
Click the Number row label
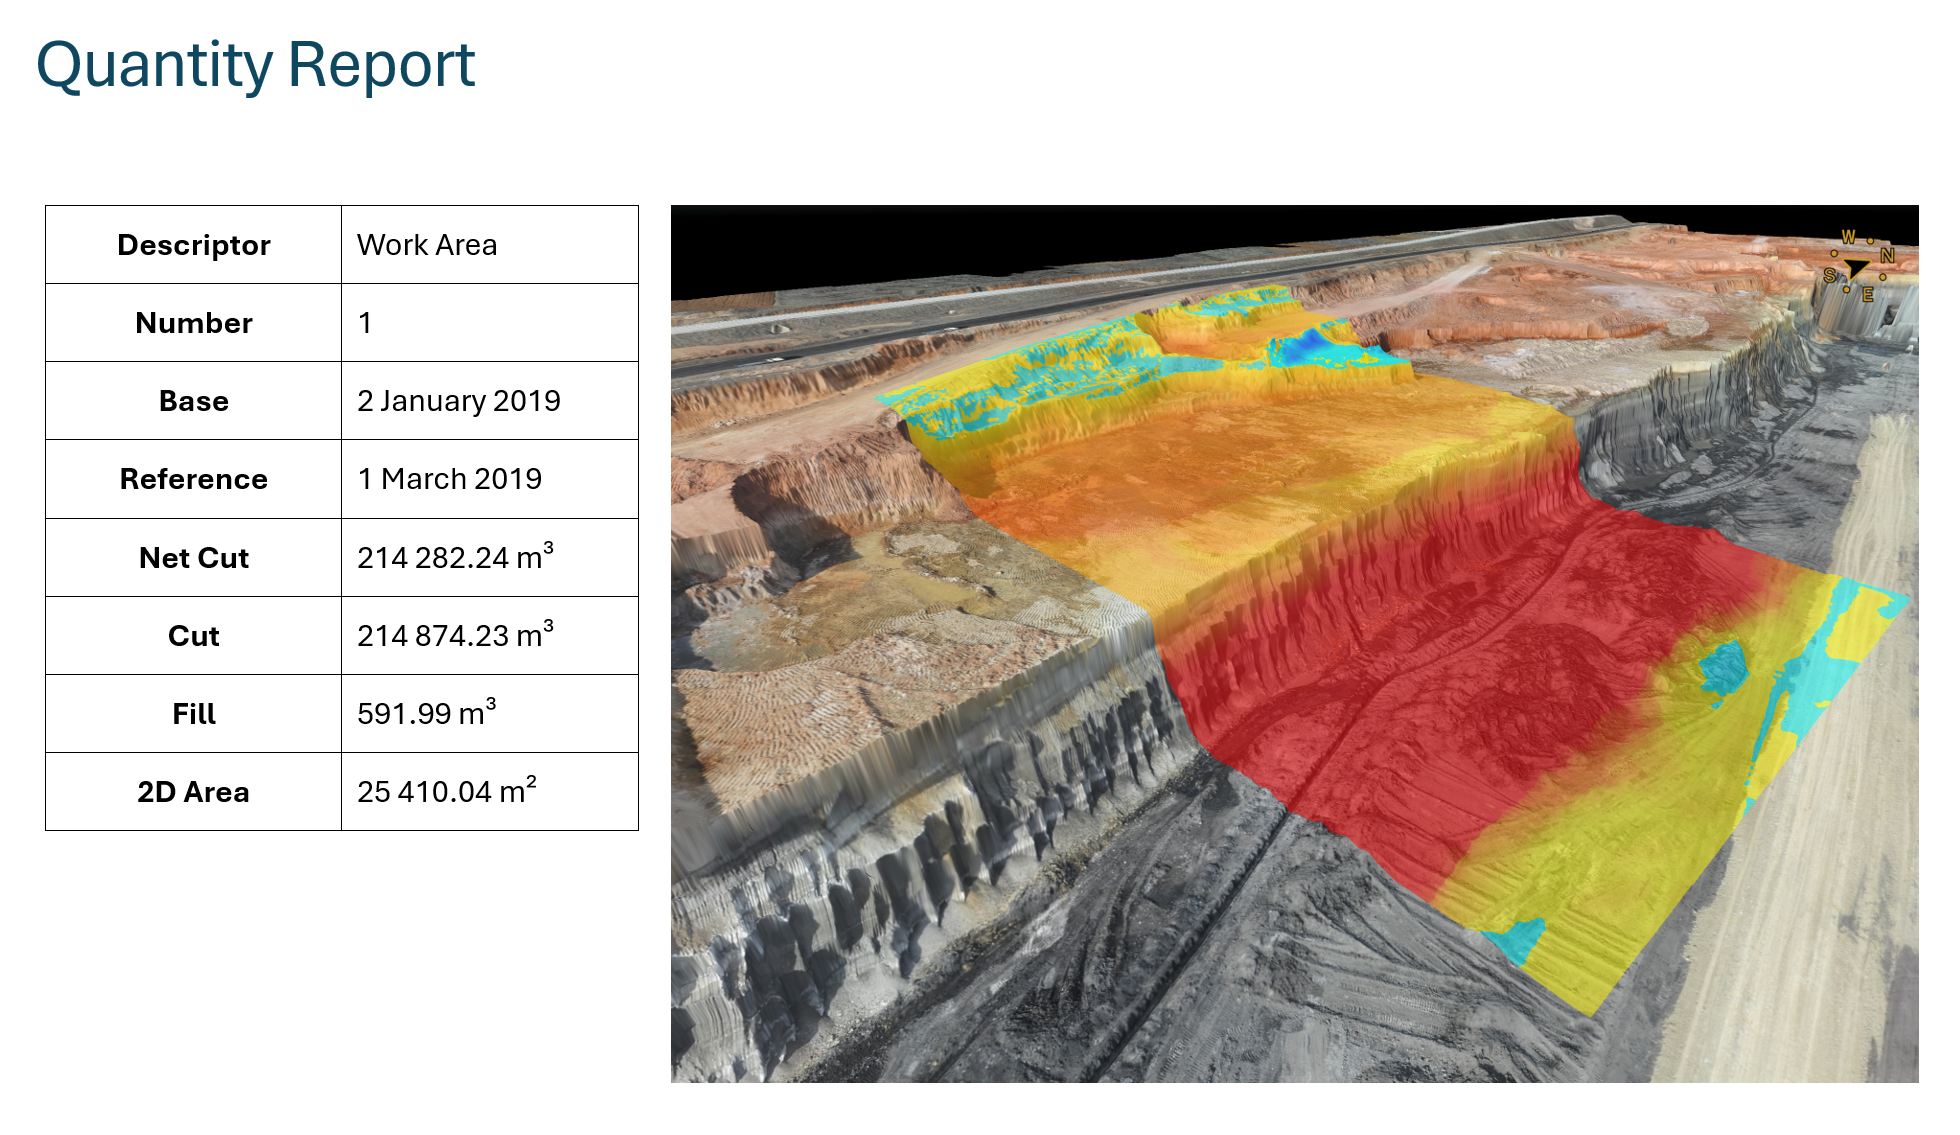point(193,323)
